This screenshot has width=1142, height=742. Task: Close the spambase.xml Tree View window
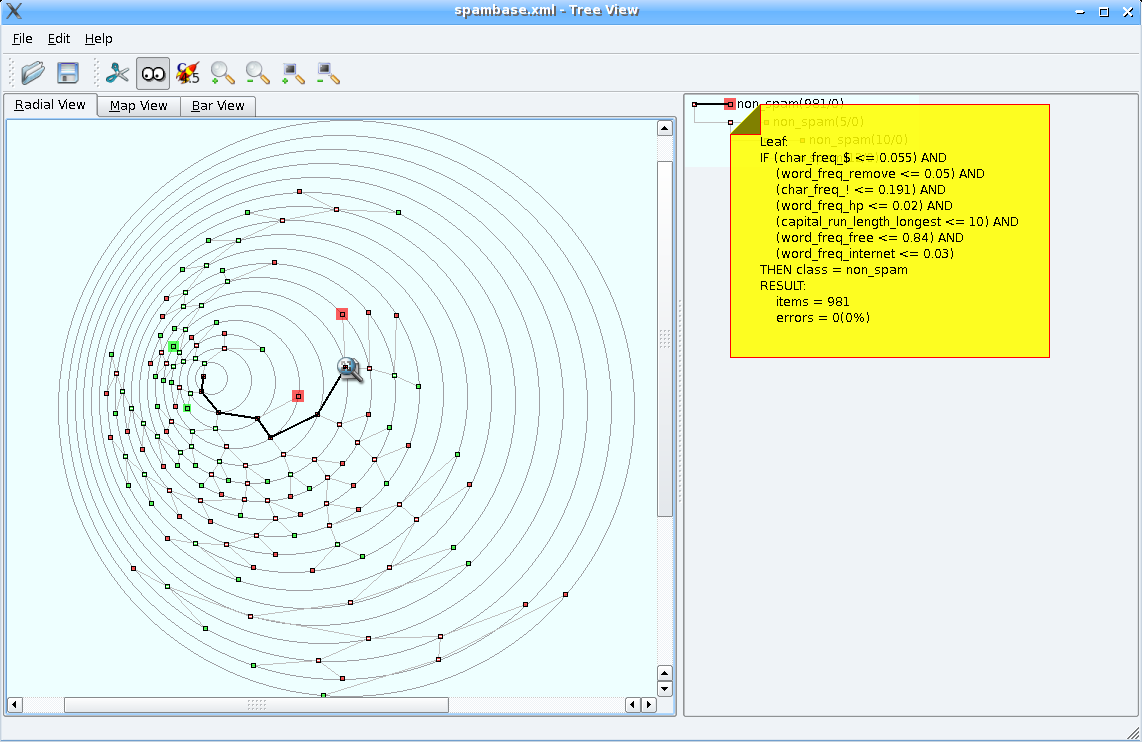1128,12
